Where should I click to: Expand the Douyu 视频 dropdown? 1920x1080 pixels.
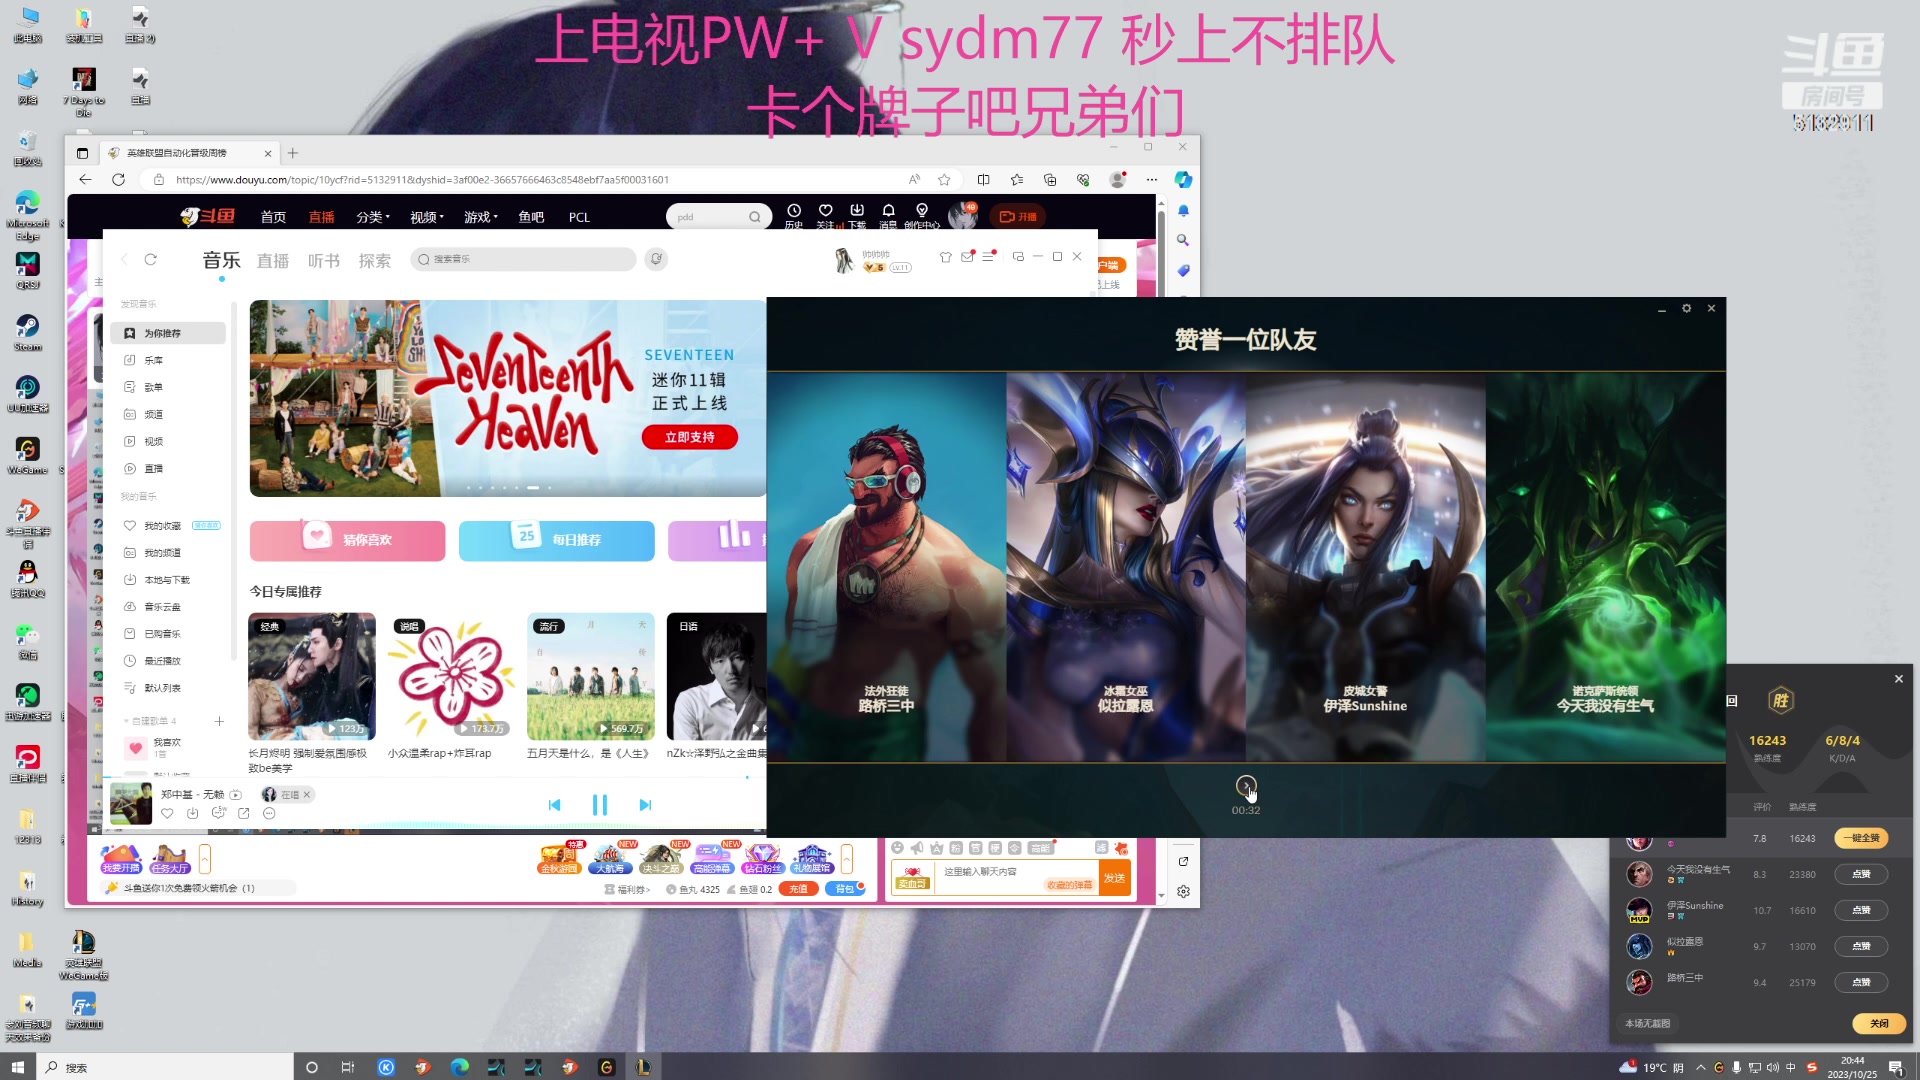427,217
